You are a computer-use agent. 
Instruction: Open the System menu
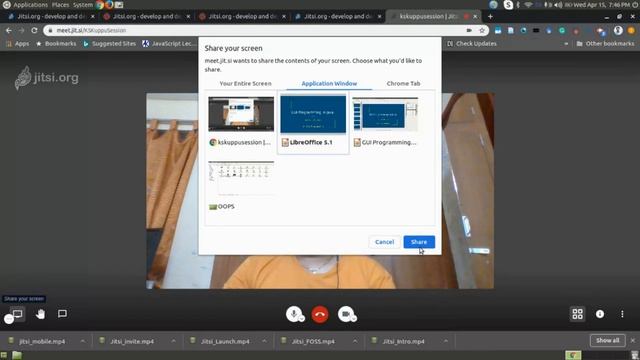(83, 4)
